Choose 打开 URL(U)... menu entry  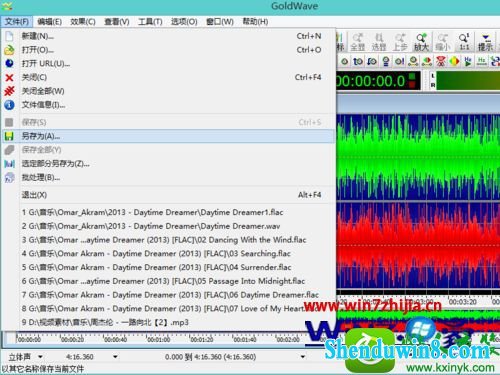[168, 64]
